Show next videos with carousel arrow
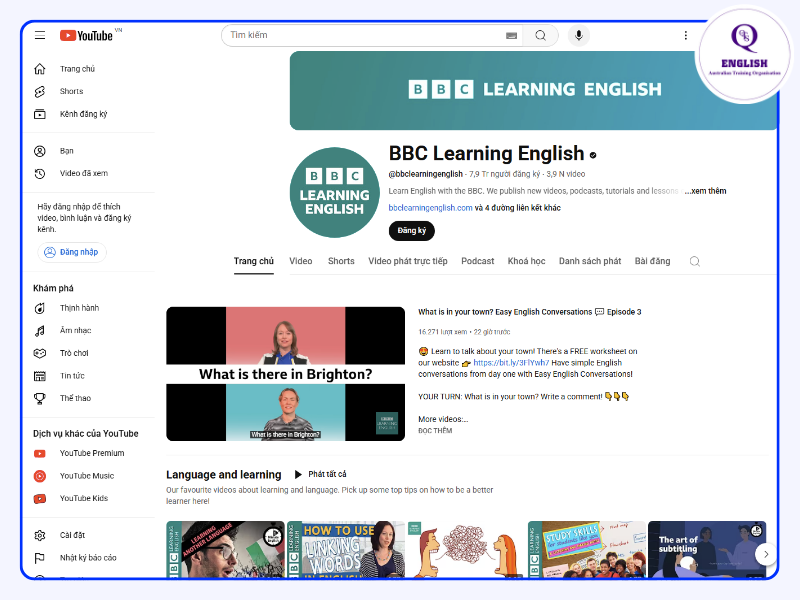The width and height of the screenshot is (800, 600). coord(766,554)
